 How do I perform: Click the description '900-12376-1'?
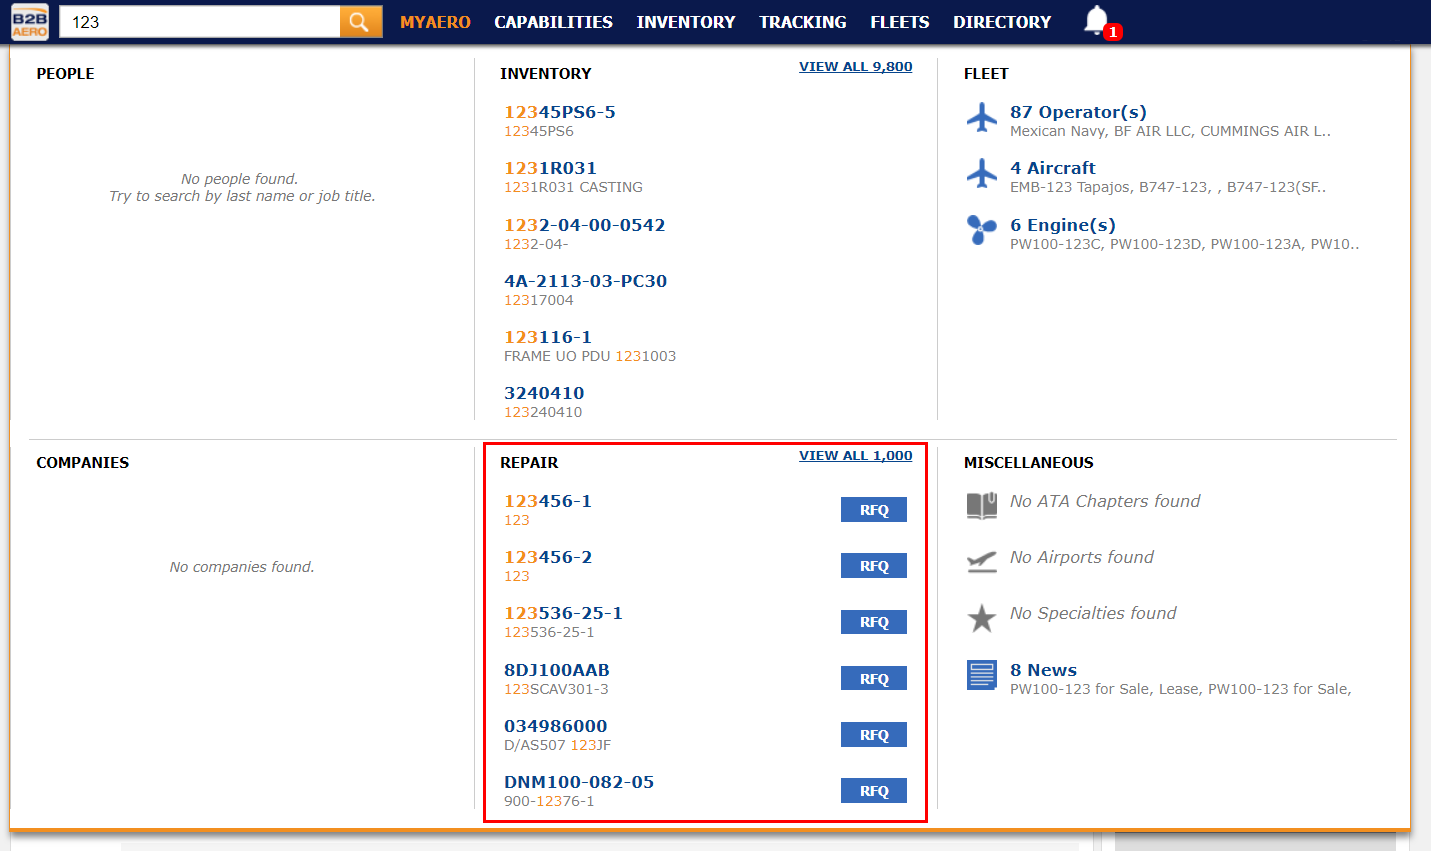coord(549,801)
